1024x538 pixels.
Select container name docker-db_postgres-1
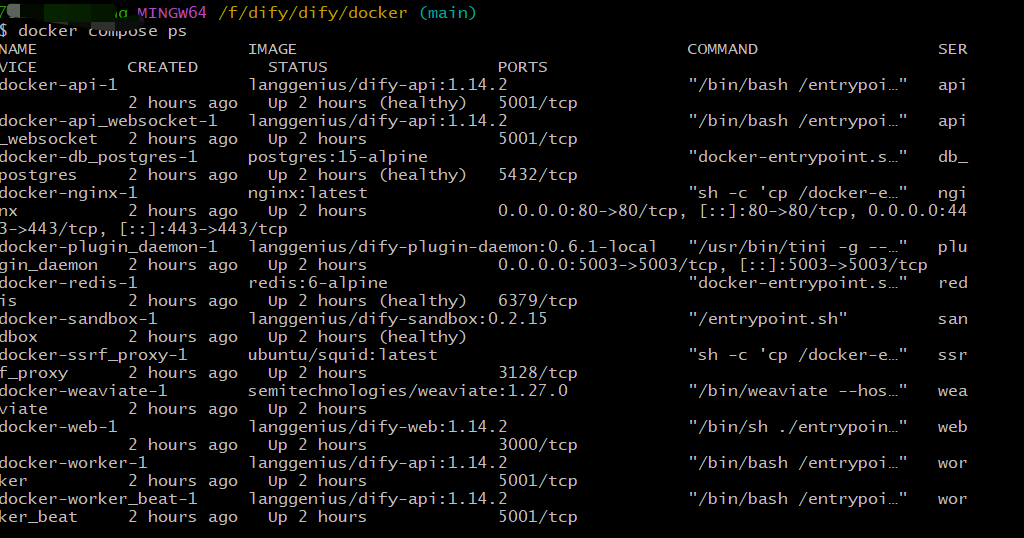99,157
